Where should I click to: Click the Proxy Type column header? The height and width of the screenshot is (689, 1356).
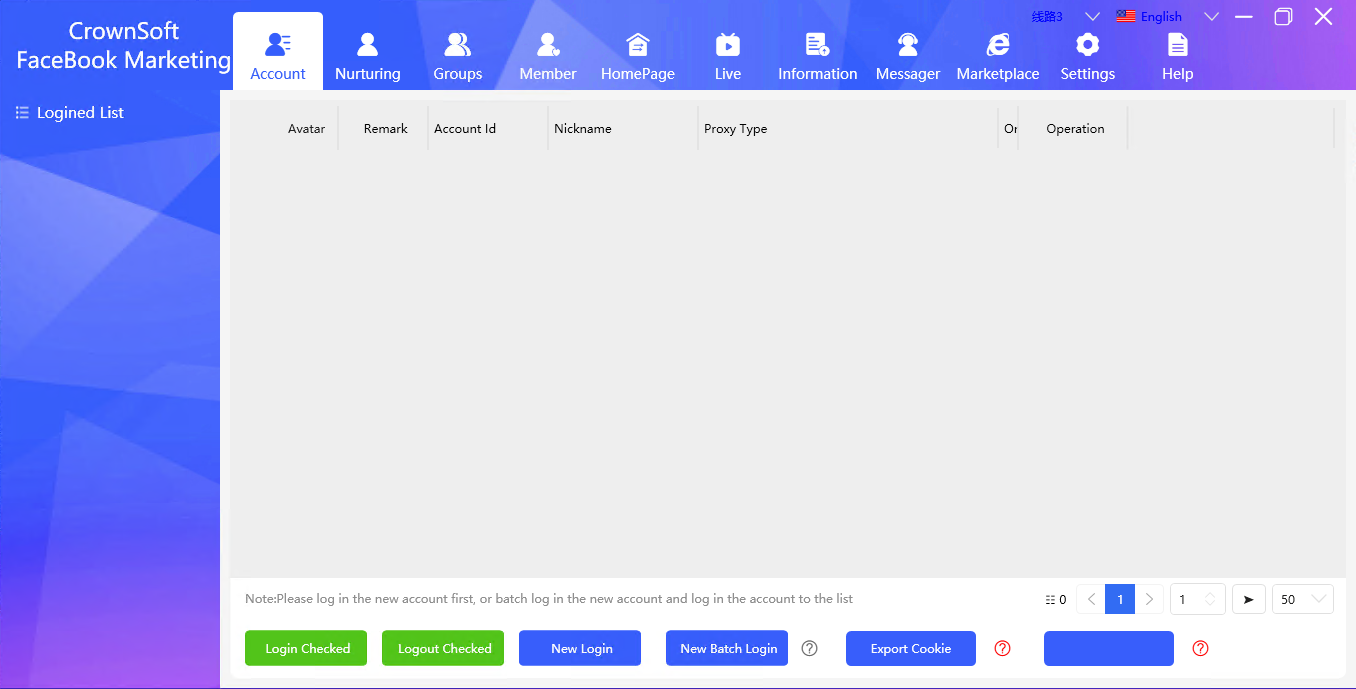coord(735,129)
